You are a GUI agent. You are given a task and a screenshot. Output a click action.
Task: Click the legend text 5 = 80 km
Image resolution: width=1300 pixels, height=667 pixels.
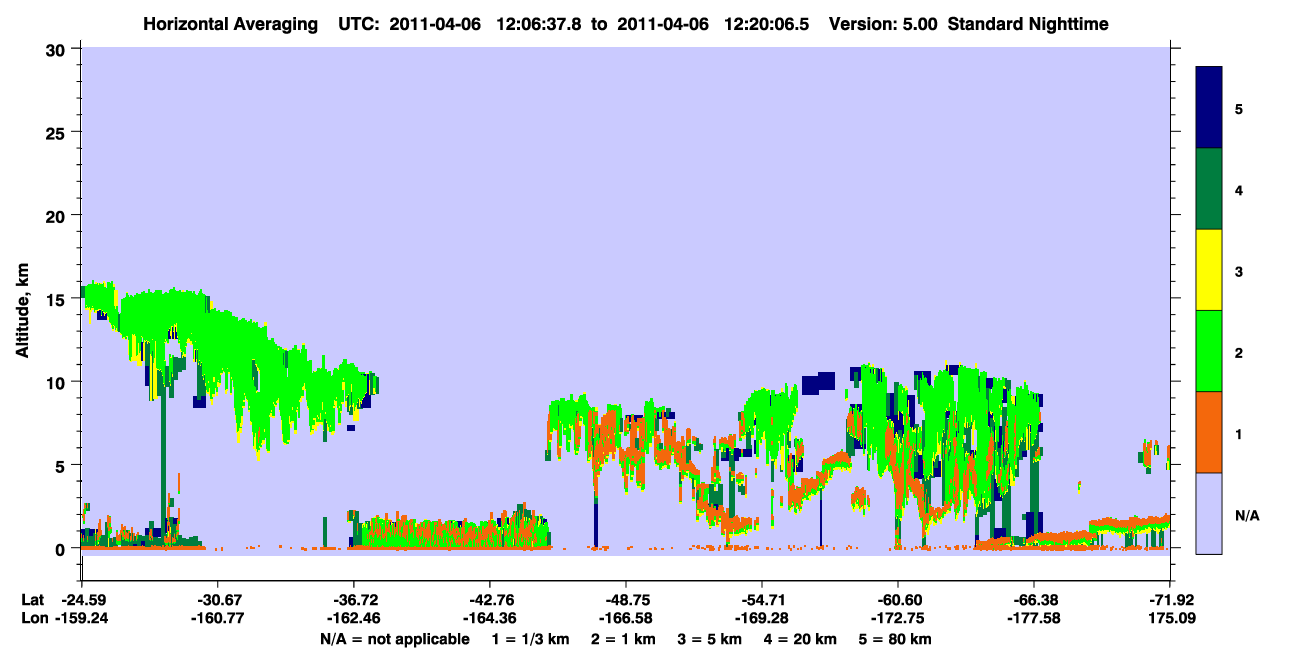pyautogui.click(x=895, y=639)
